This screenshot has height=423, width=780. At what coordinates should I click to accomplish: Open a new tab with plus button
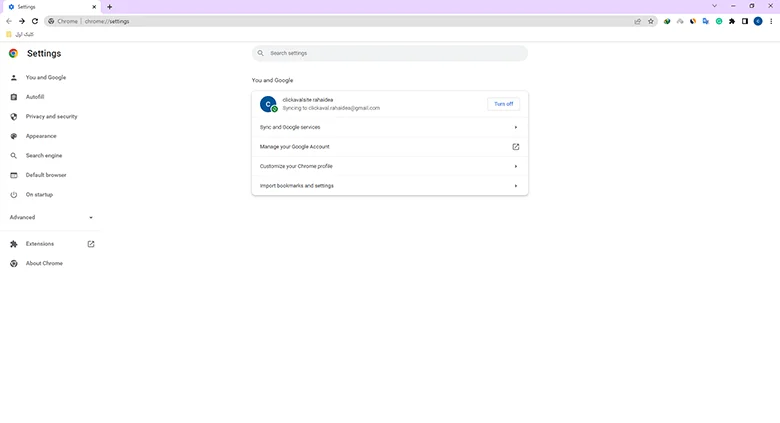(x=109, y=7)
